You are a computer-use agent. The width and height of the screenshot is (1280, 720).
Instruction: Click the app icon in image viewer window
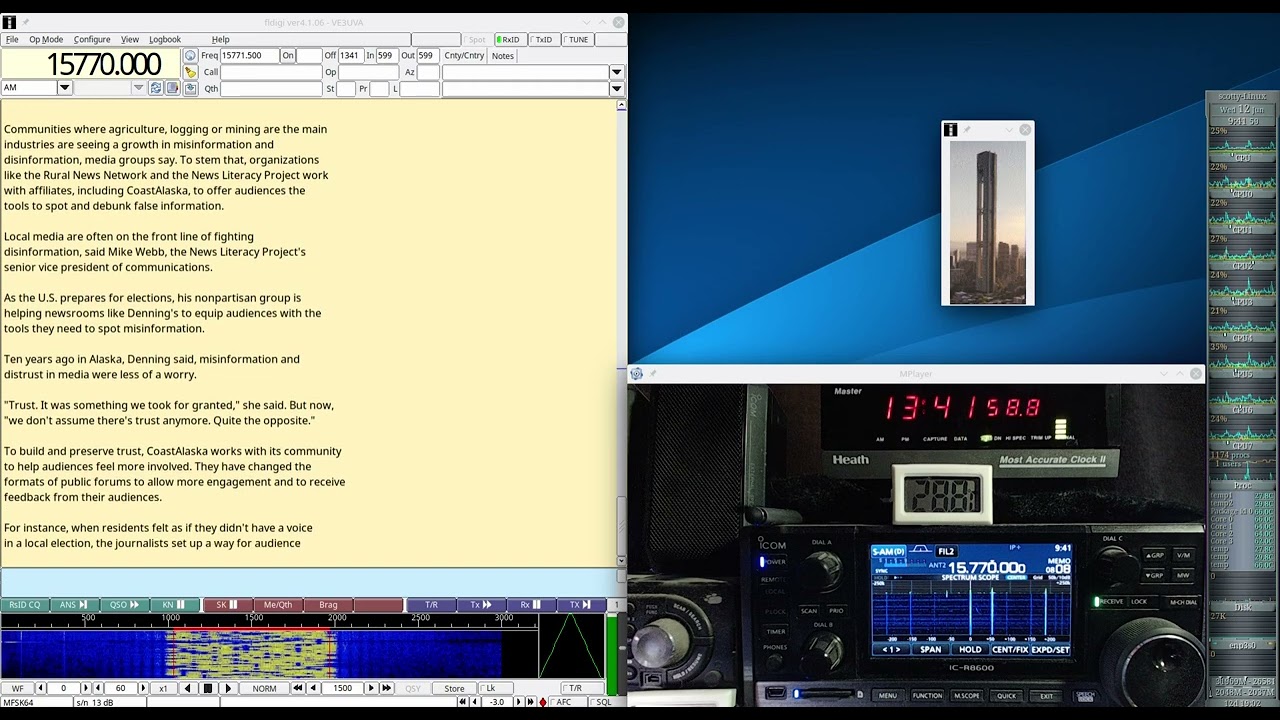pyautogui.click(x=950, y=130)
